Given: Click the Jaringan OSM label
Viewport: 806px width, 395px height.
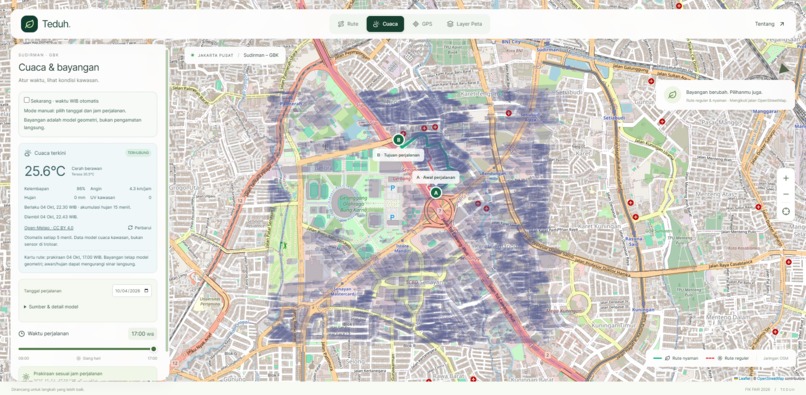Looking at the screenshot, I should 776,358.
